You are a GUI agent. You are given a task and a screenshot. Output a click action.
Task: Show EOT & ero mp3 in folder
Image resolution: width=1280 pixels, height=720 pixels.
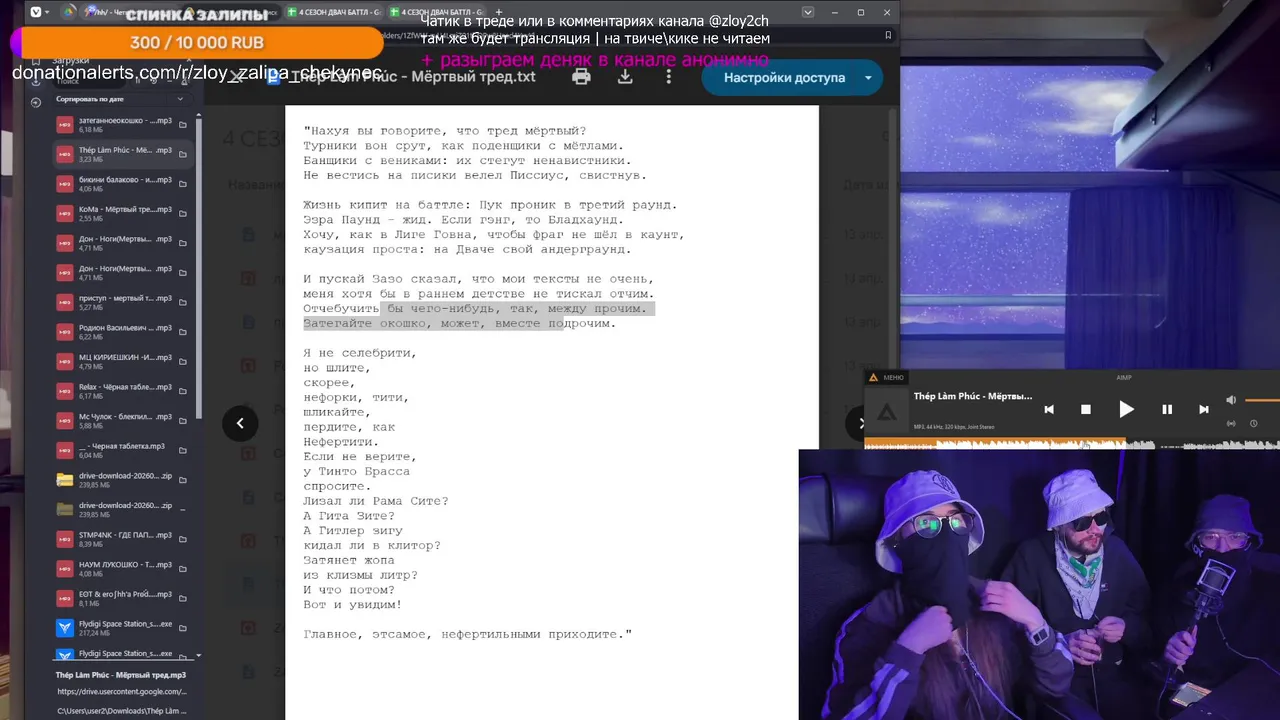click(182, 599)
